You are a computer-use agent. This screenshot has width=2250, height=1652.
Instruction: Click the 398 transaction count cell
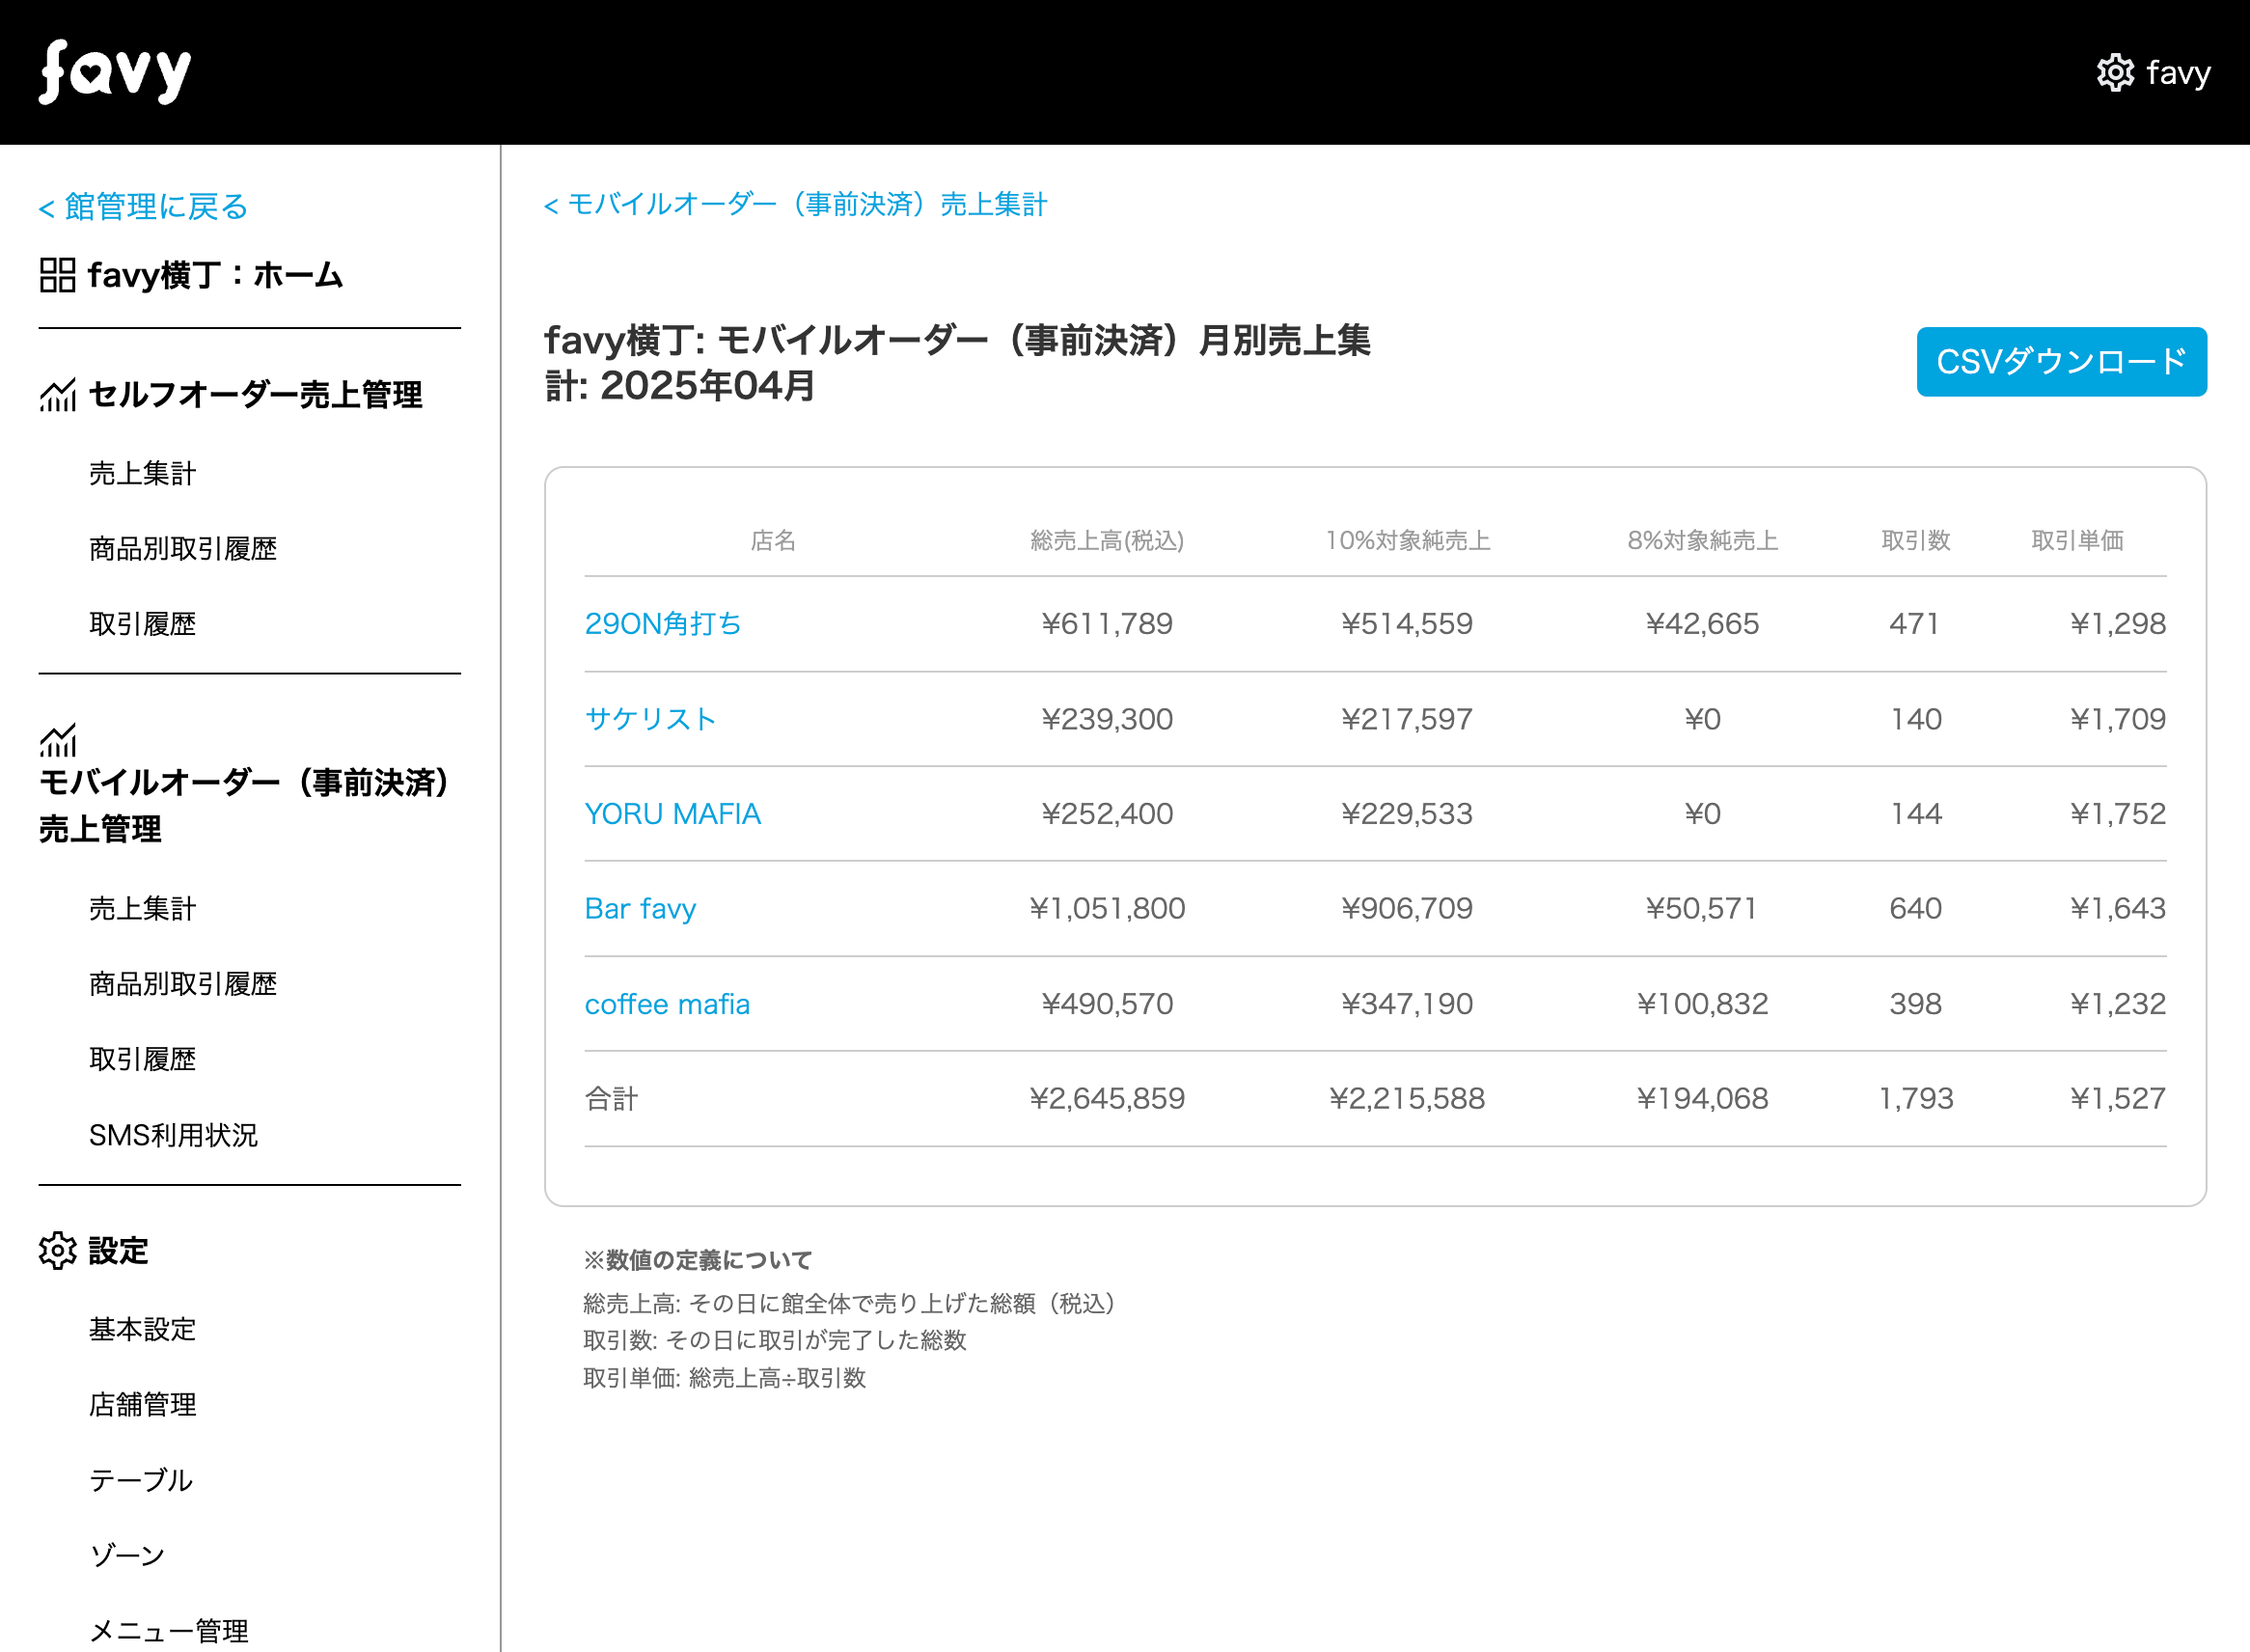[x=1915, y=1003]
